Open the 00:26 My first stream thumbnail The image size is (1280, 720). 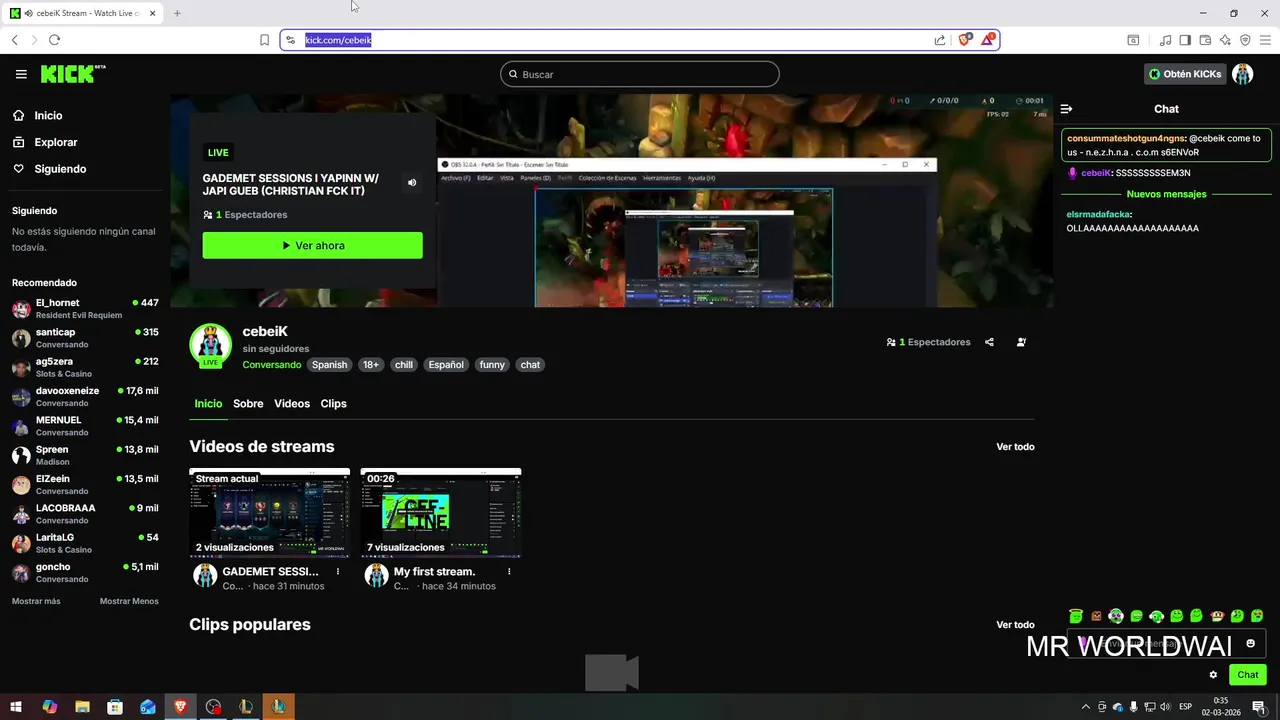pos(441,512)
